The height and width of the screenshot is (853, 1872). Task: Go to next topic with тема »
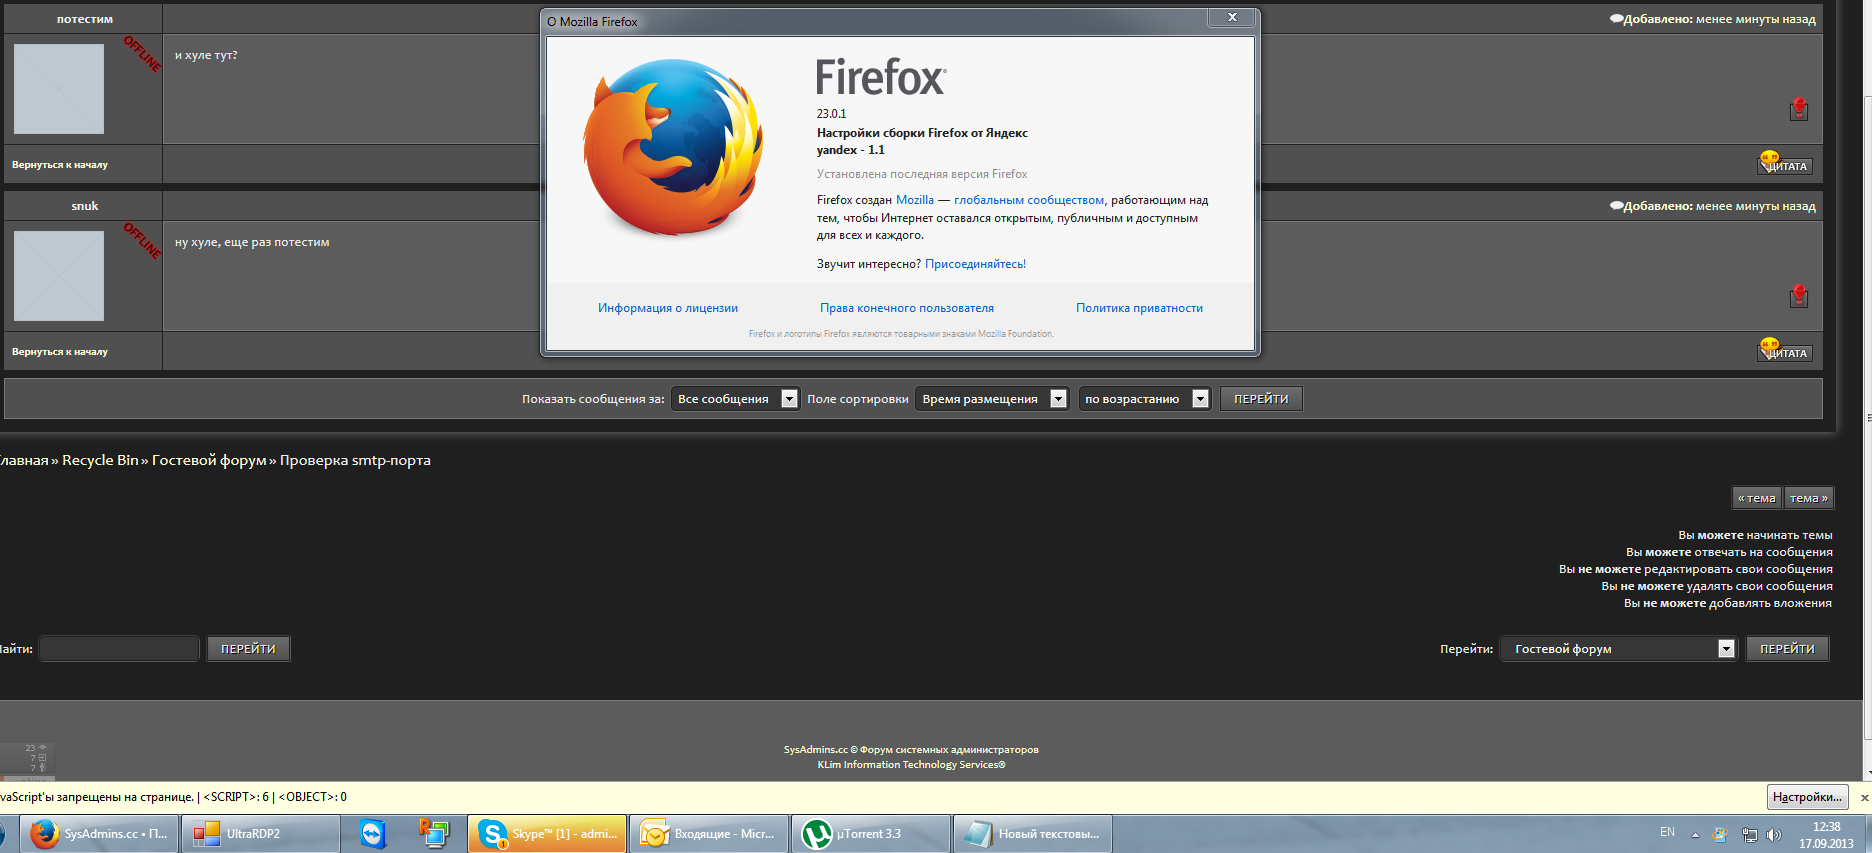[1809, 498]
